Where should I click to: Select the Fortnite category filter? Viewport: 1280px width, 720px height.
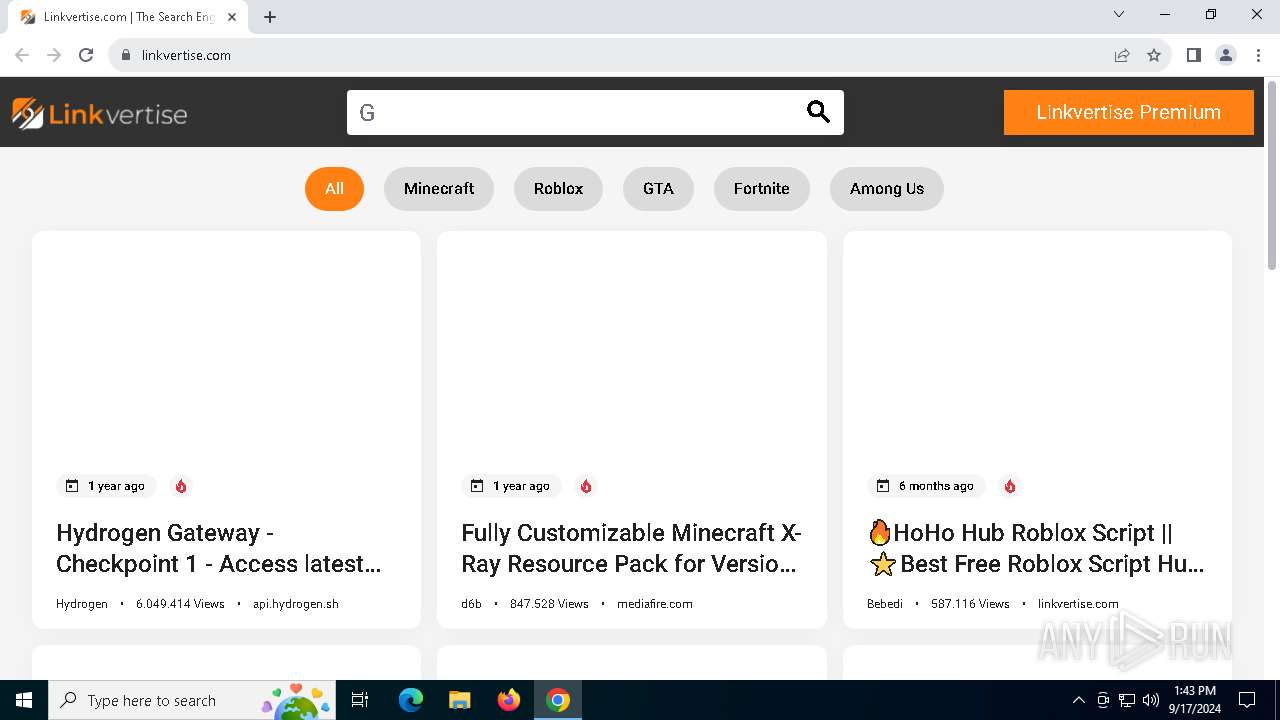click(762, 188)
